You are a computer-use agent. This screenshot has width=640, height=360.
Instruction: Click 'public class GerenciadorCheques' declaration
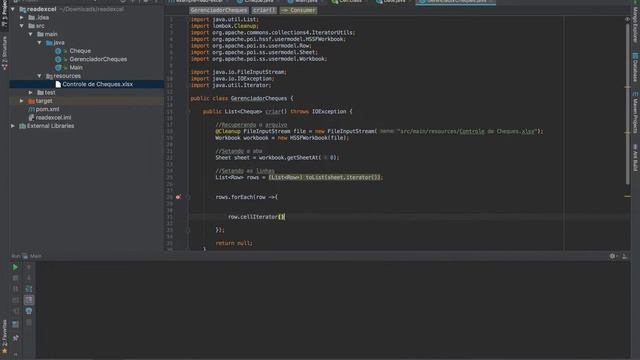point(242,98)
